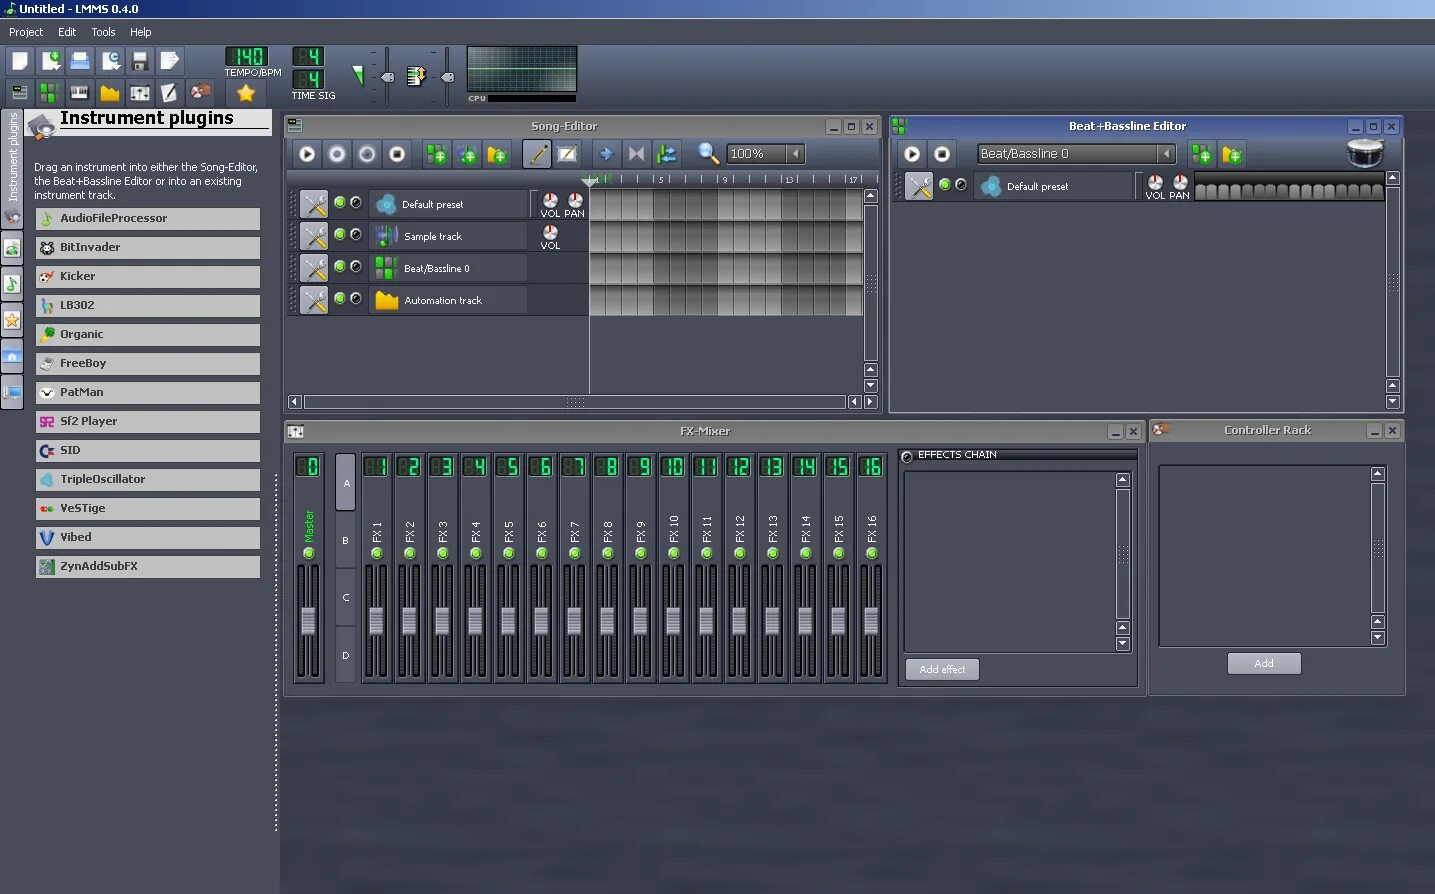Select draw mode pencil in the Song-Editor
Viewport: 1435px width, 894px height.
click(537, 154)
